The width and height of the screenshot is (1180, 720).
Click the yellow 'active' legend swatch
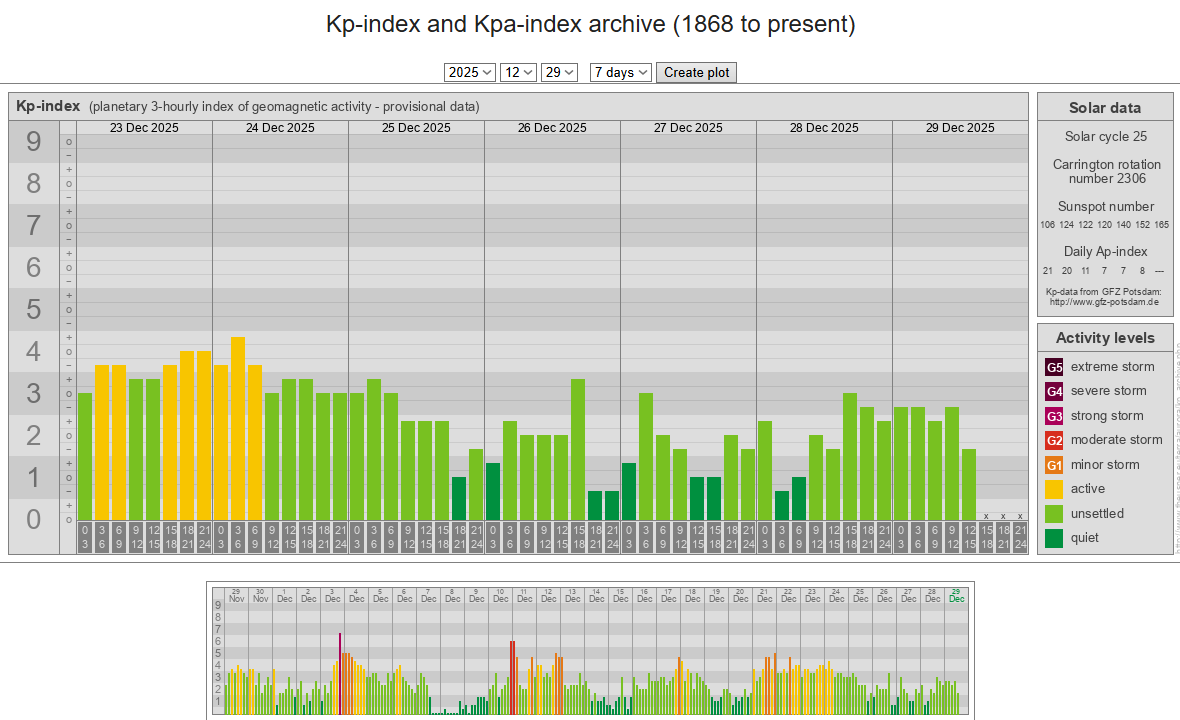click(x=1054, y=489)
